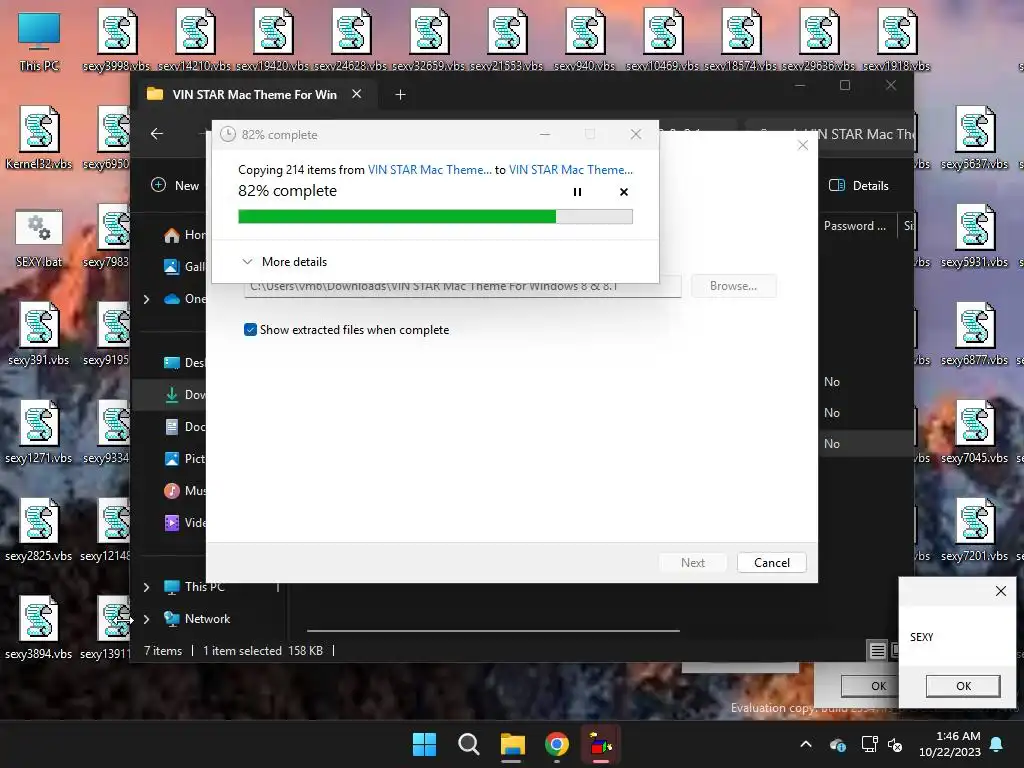Select This PC desktop icon
Image resolution: width=1024 pixels, height=768 pixels.
click(x=39, y=40)
